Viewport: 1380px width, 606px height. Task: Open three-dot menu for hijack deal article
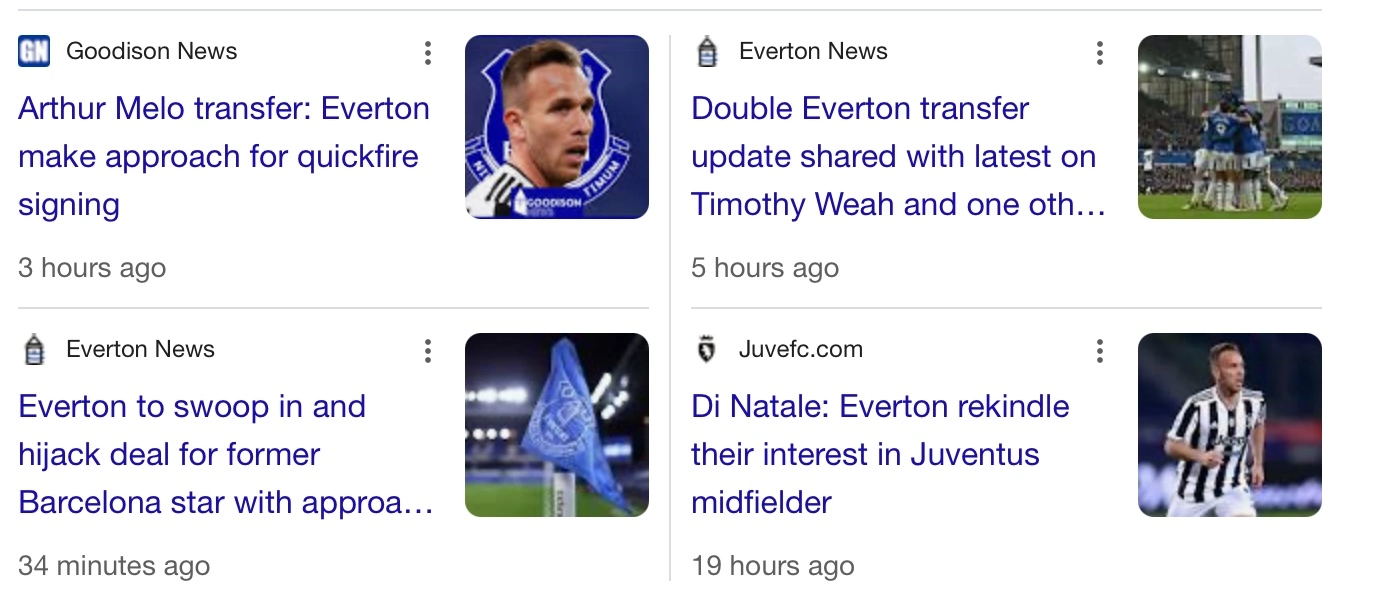click(x=427, y=351)
